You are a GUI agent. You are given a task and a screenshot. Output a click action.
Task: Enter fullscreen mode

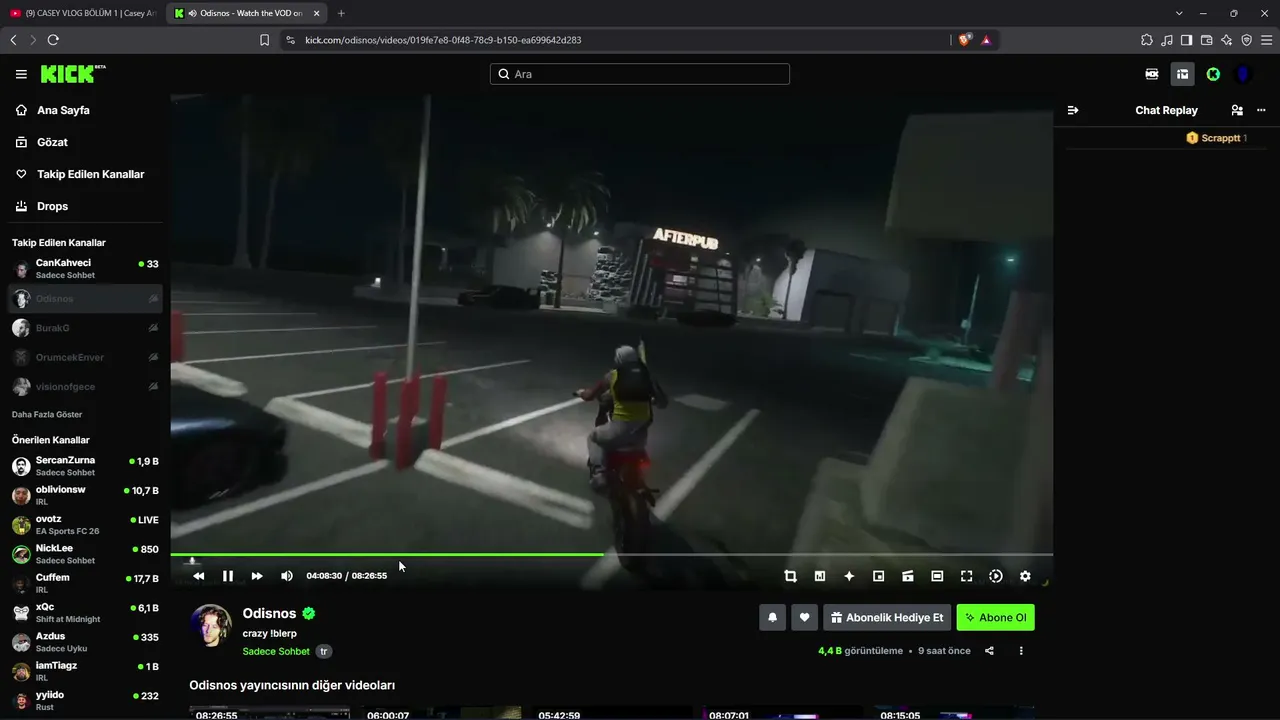[x=967, y=576]
